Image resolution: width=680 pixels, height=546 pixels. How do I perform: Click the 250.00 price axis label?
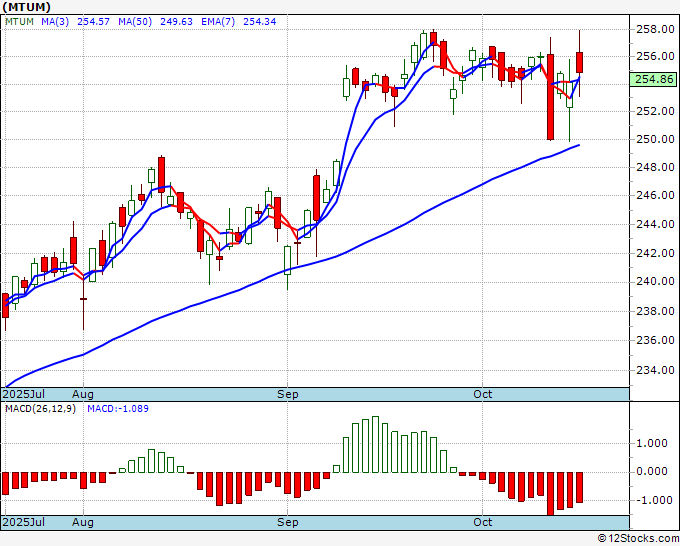click(655, 140)
